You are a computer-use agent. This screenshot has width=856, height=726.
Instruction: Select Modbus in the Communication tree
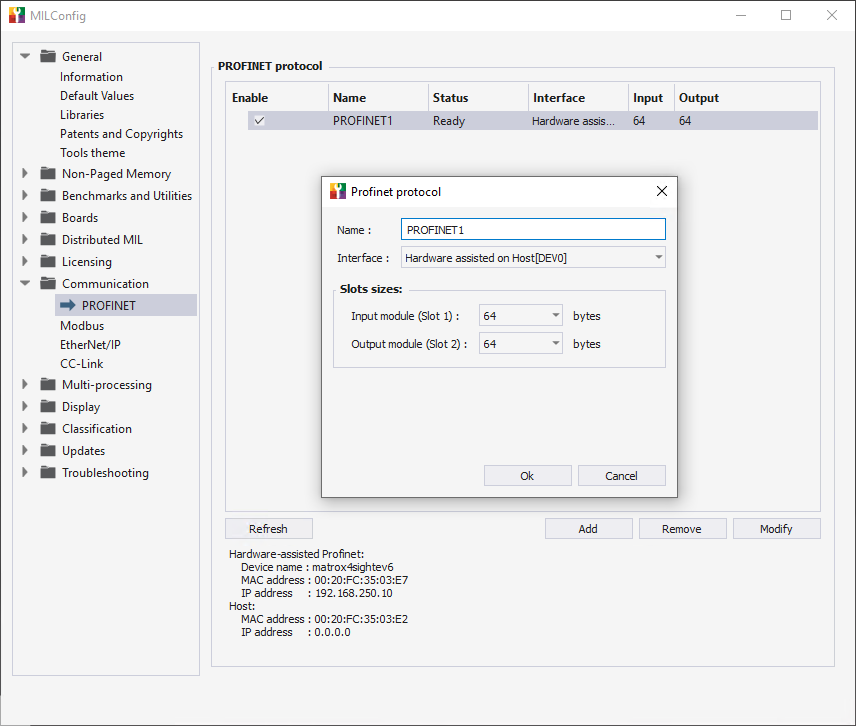82,326
